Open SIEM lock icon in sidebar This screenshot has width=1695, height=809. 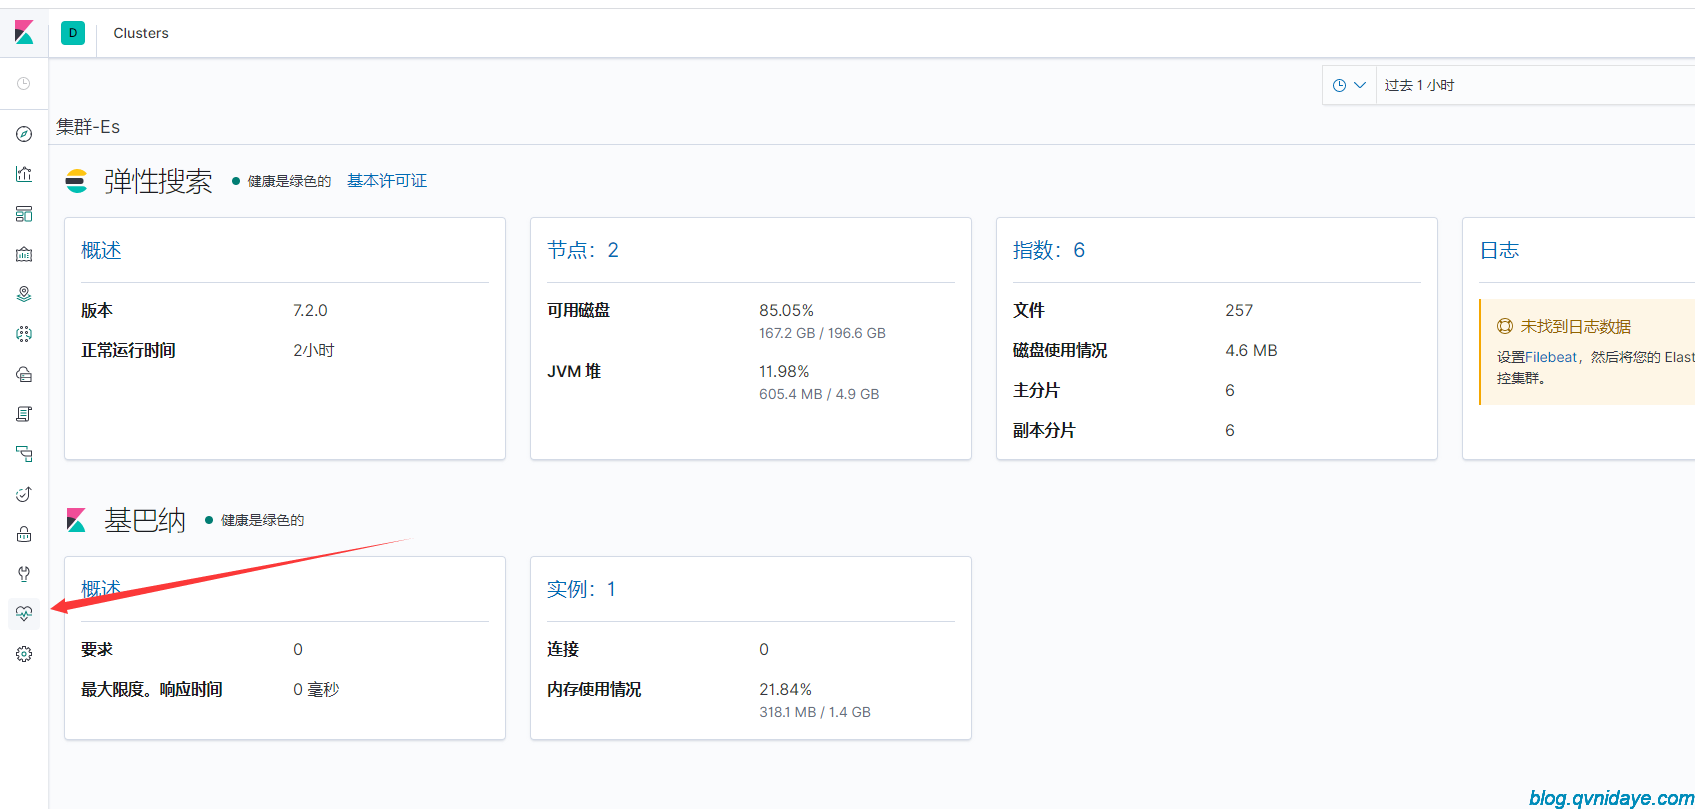[24, 534]
